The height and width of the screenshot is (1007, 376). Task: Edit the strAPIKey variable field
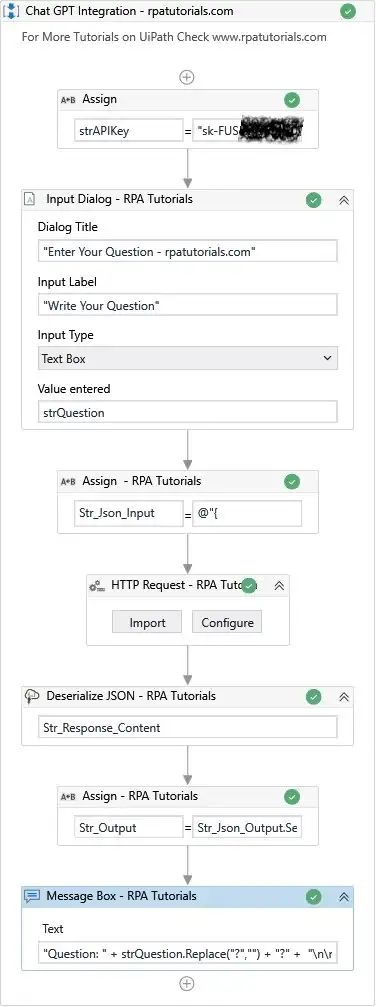(x=129, y=131)
